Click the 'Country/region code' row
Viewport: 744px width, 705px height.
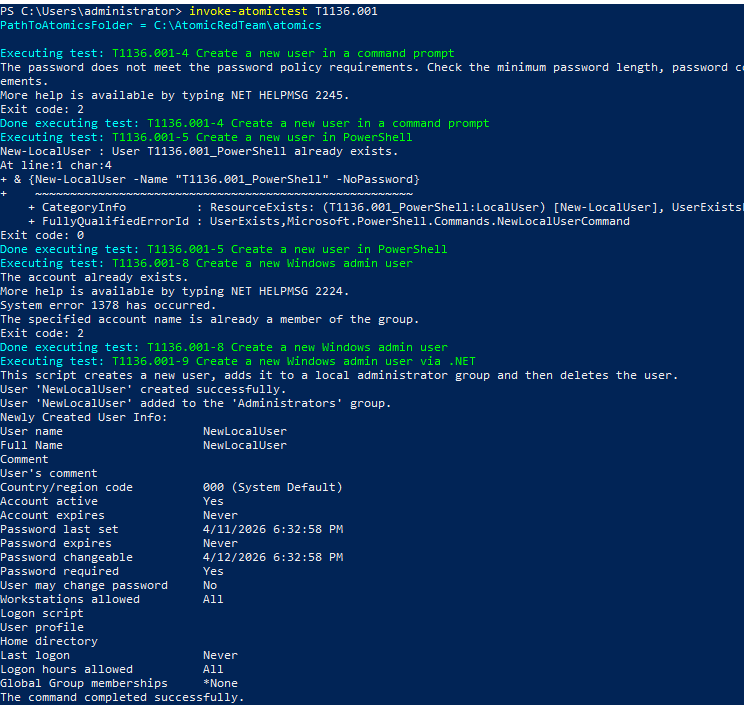171,487
